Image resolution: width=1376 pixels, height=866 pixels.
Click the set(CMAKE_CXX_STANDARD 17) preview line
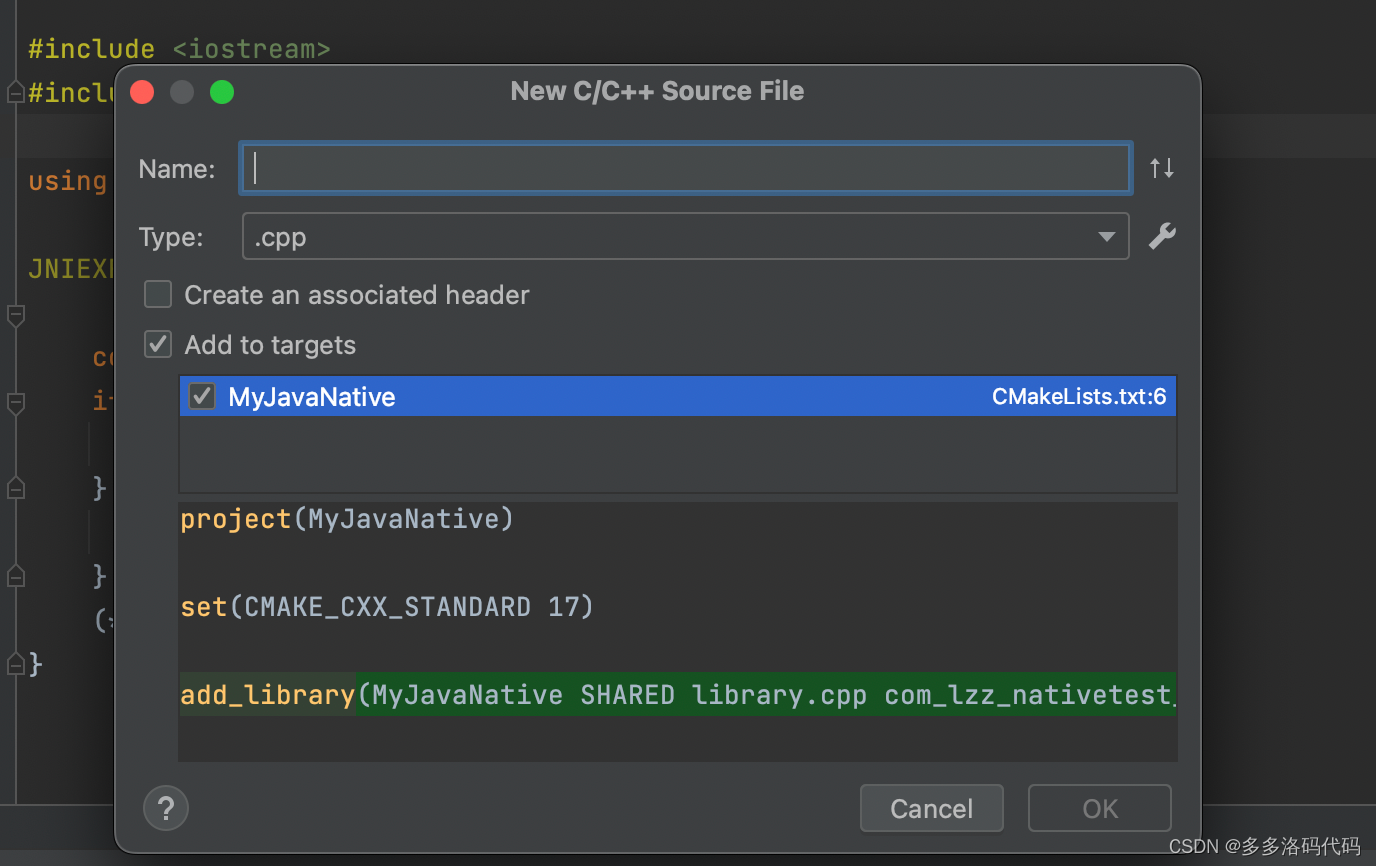pos(387,607)
